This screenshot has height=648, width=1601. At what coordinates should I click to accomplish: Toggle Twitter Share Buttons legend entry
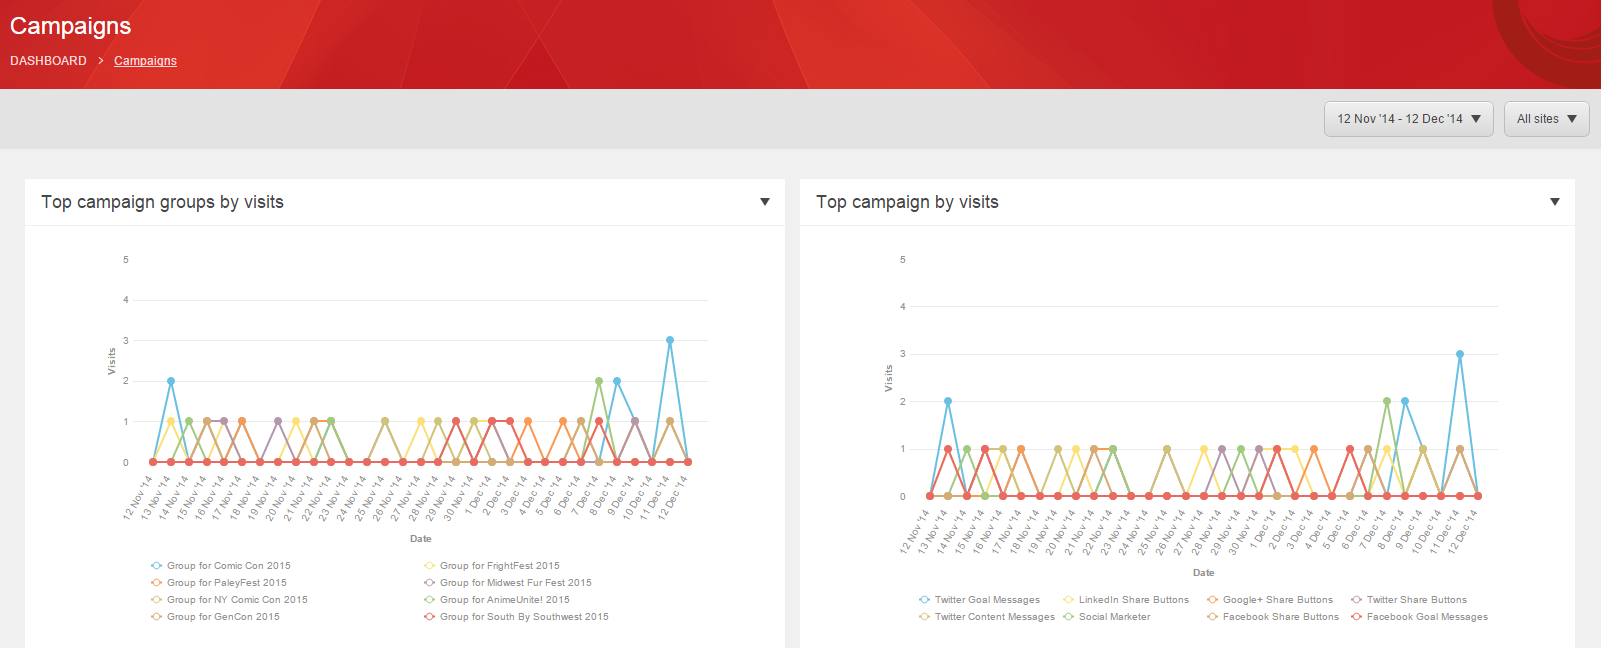click(x=1409, y=600)
